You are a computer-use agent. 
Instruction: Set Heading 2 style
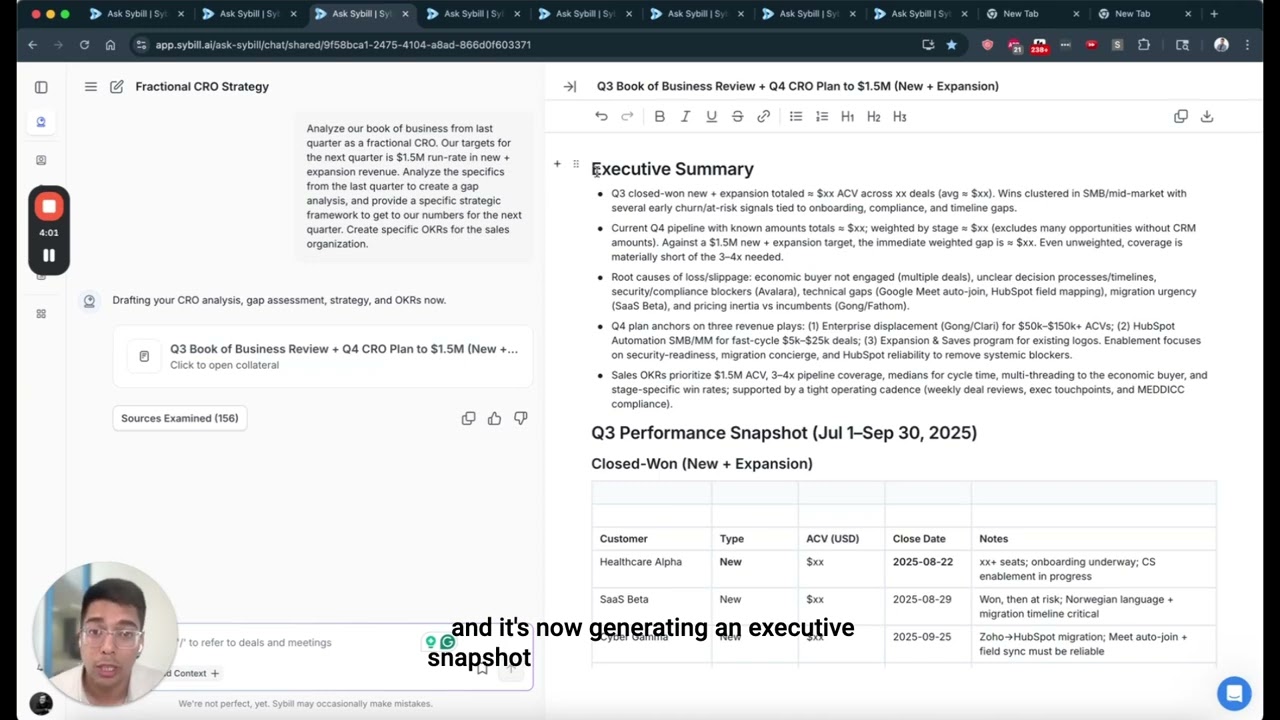point(874,116)
